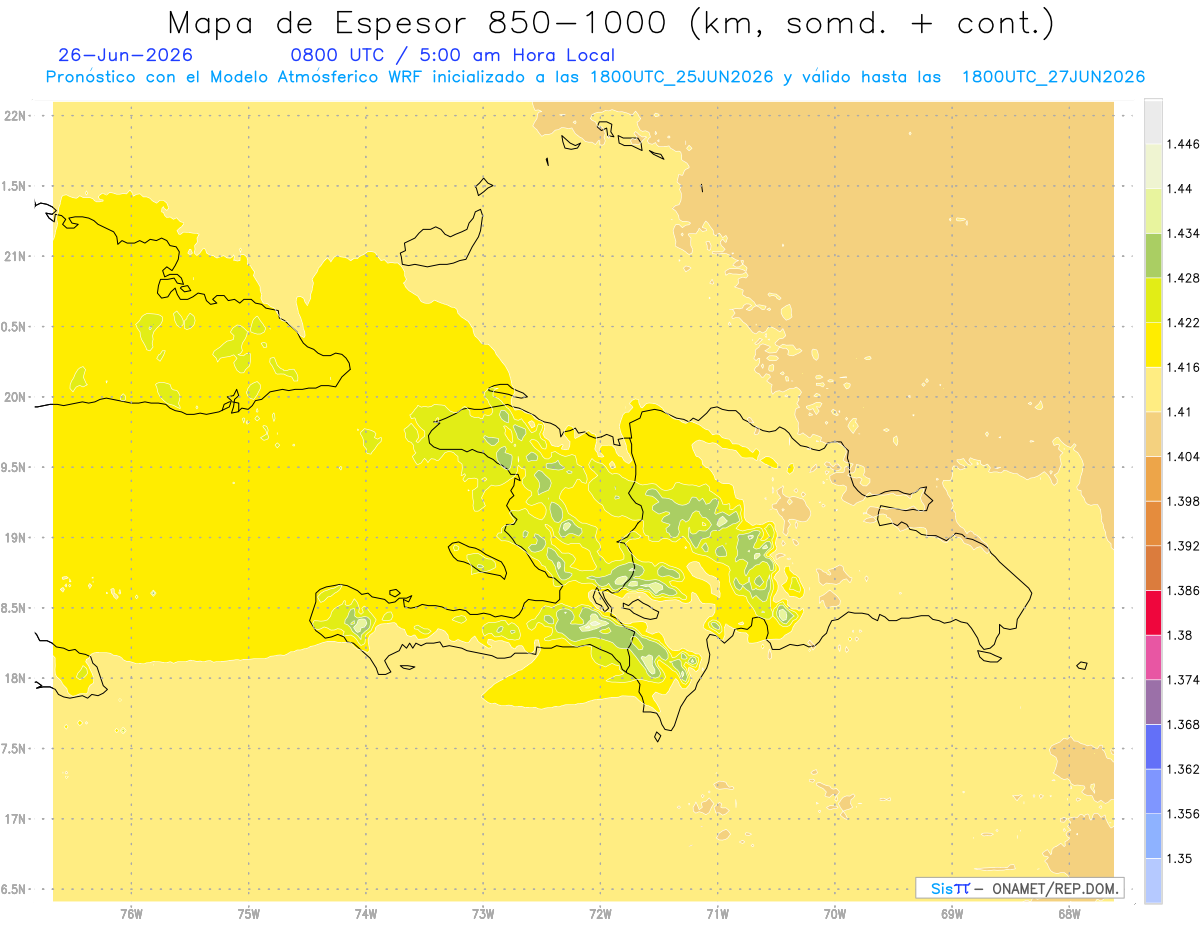Click the time label '0800 UTC / 5:00 am Hora Local'
Viewport: 1200px width, 927px height.
pyautogui.click(x=452, y=55)
